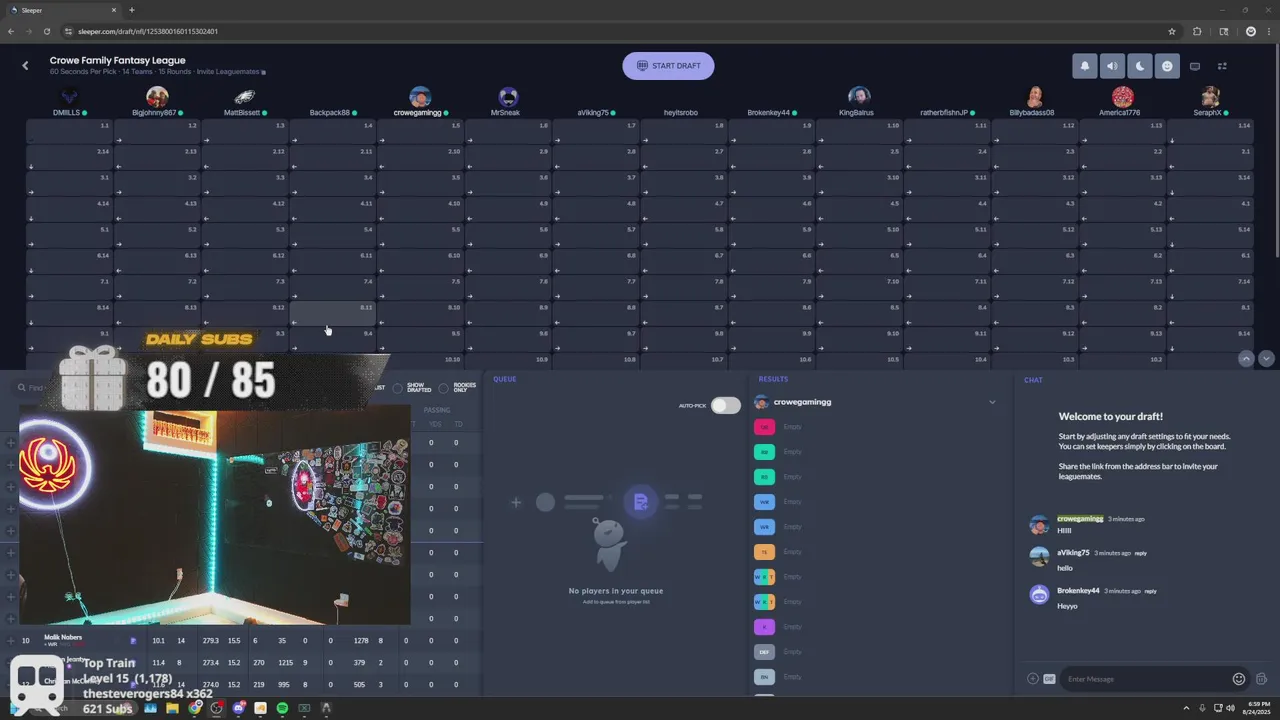Click the CHAT panel heading
1280x720 pixels.
pyautogui.click(x=1033, y=380)
